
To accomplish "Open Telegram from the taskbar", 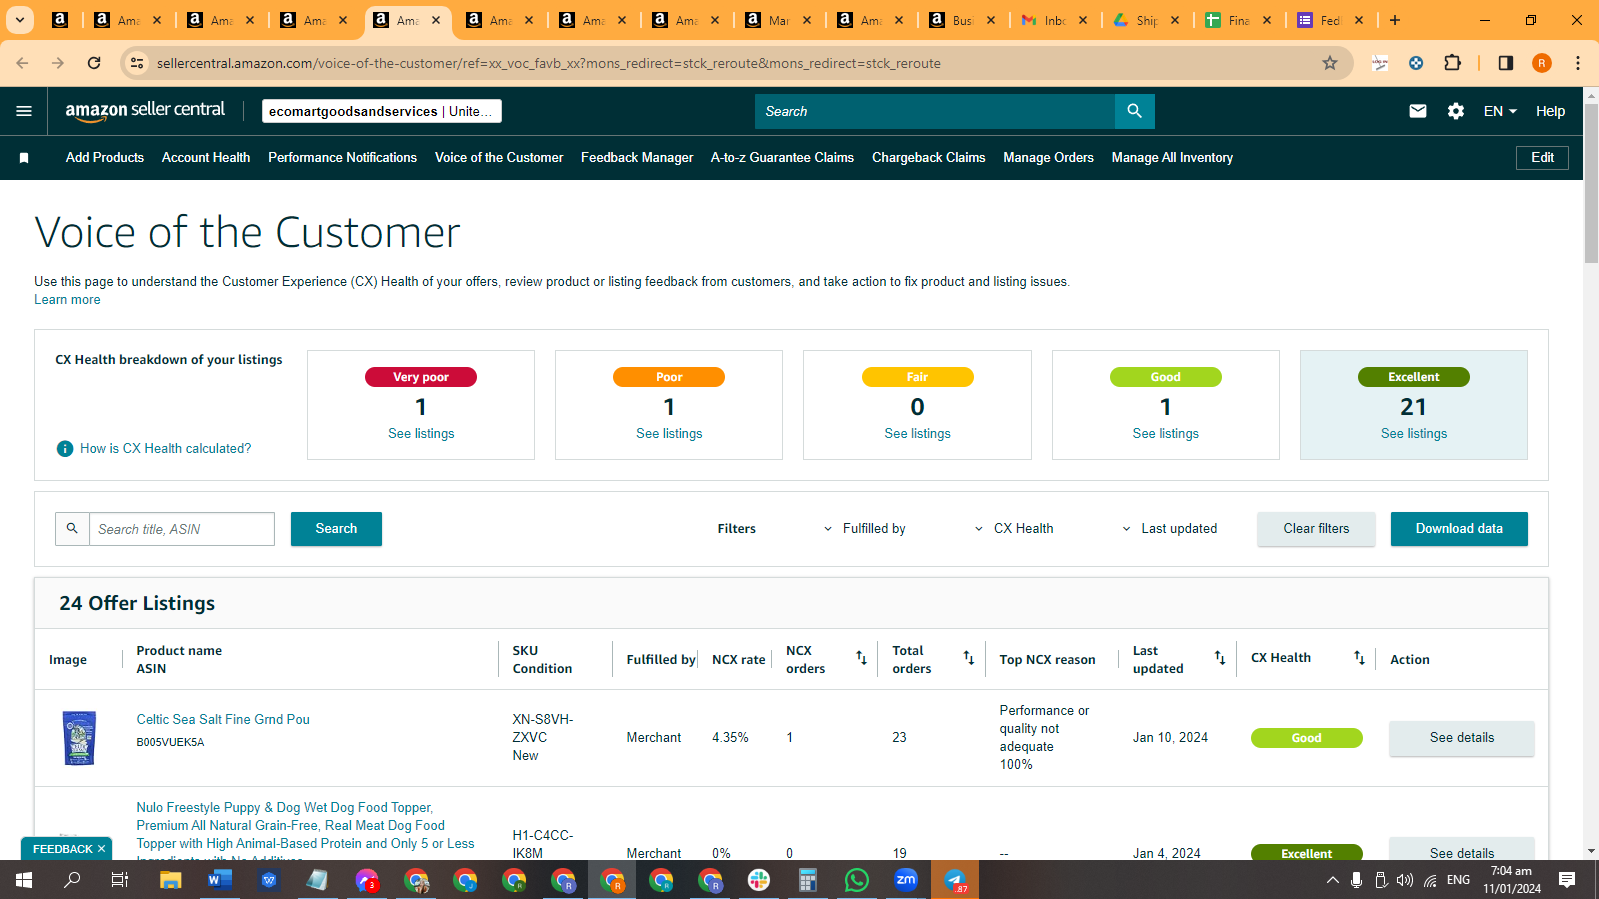I will (955, 880).
